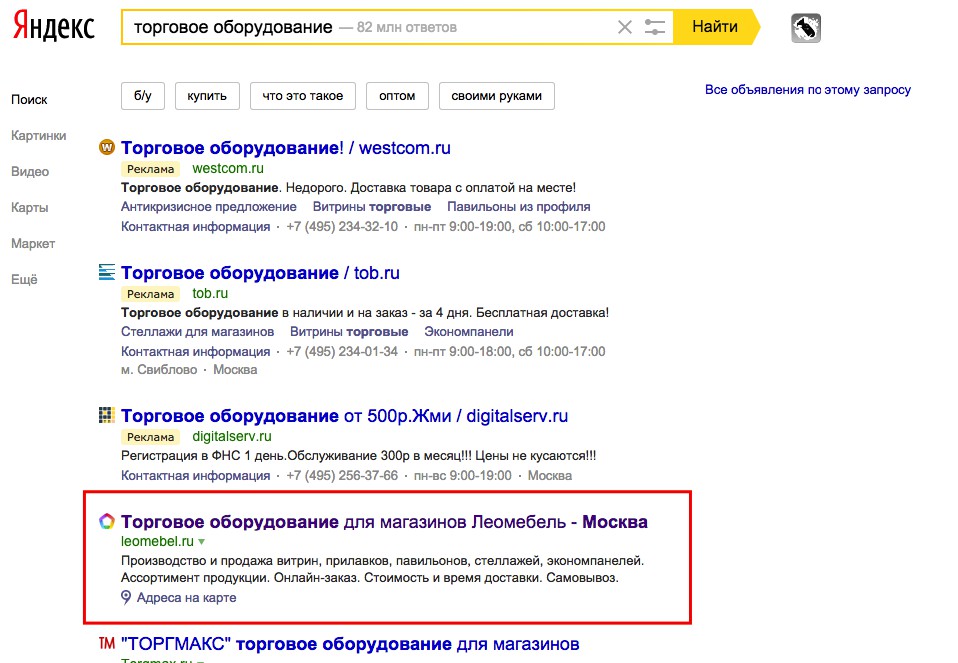Switch to Поиск section
Screen dimensions: 958x663
pos(29,100)
